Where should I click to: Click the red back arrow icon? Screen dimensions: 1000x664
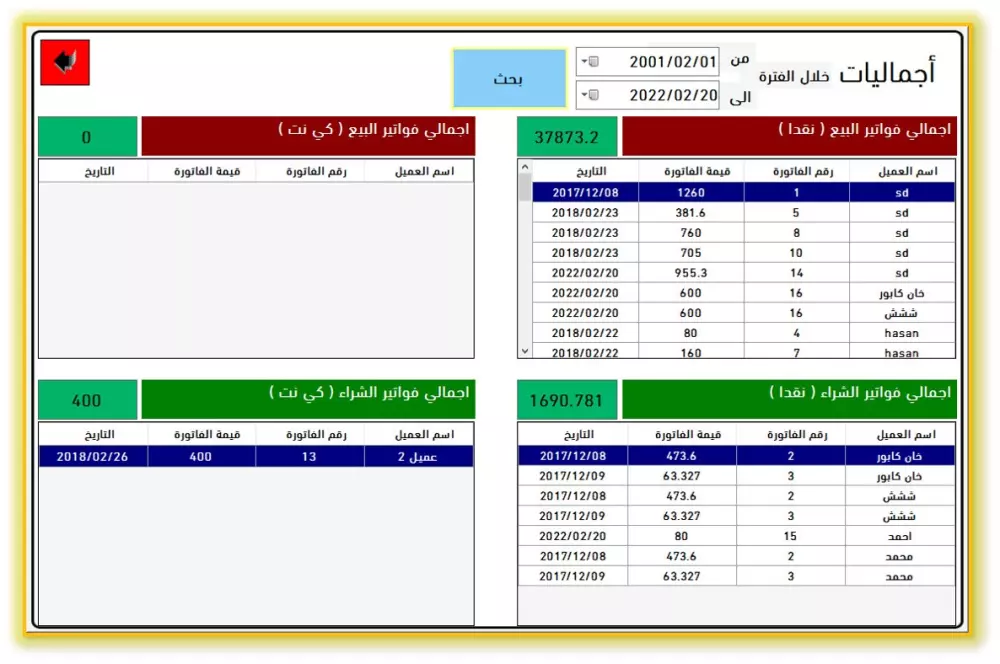pyautogui.click(x=64, y=61)
